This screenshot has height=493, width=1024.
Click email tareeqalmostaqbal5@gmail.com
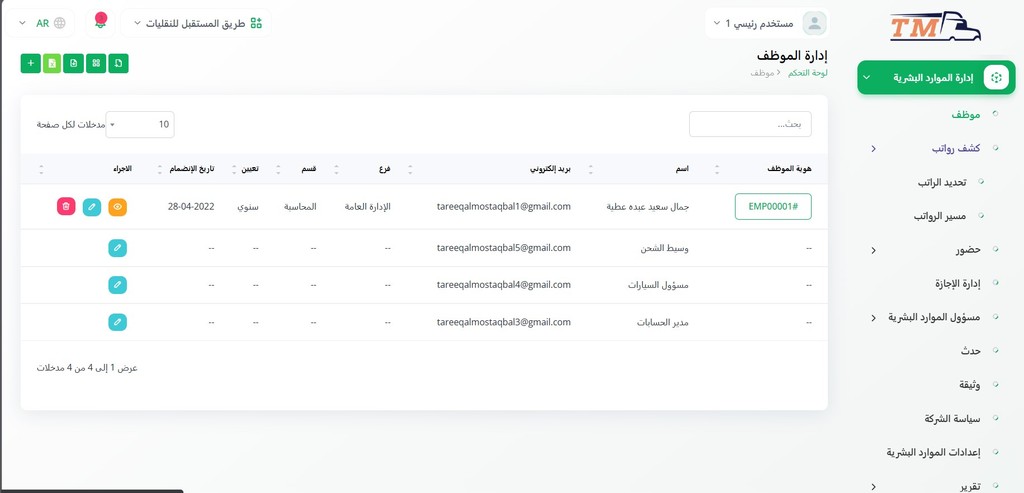tap(504, 248)
